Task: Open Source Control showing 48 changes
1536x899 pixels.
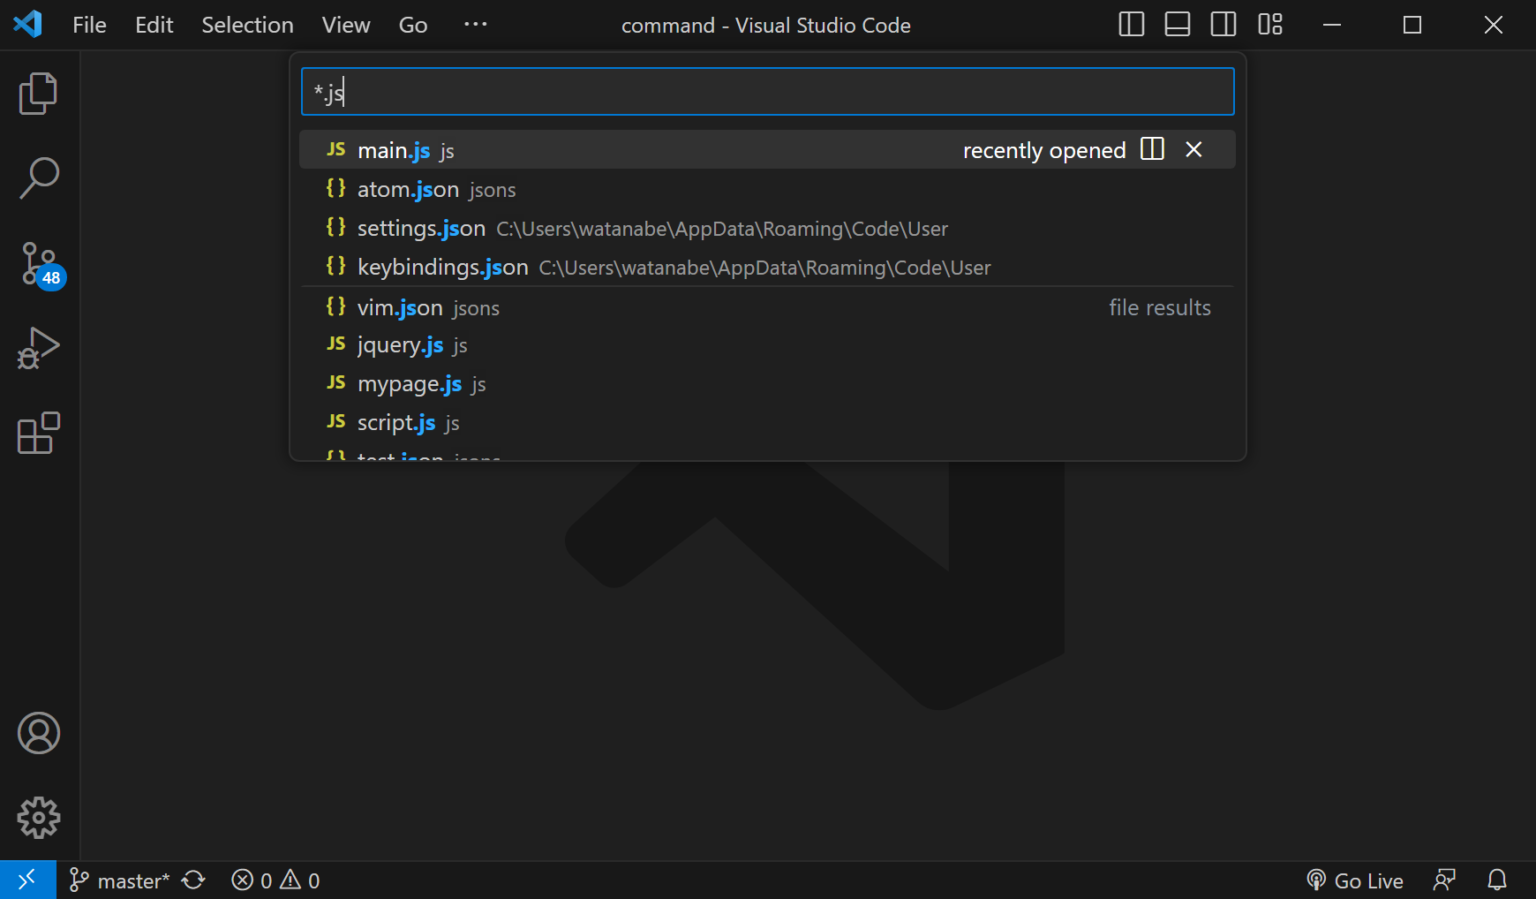Action: tap(38, 262)
